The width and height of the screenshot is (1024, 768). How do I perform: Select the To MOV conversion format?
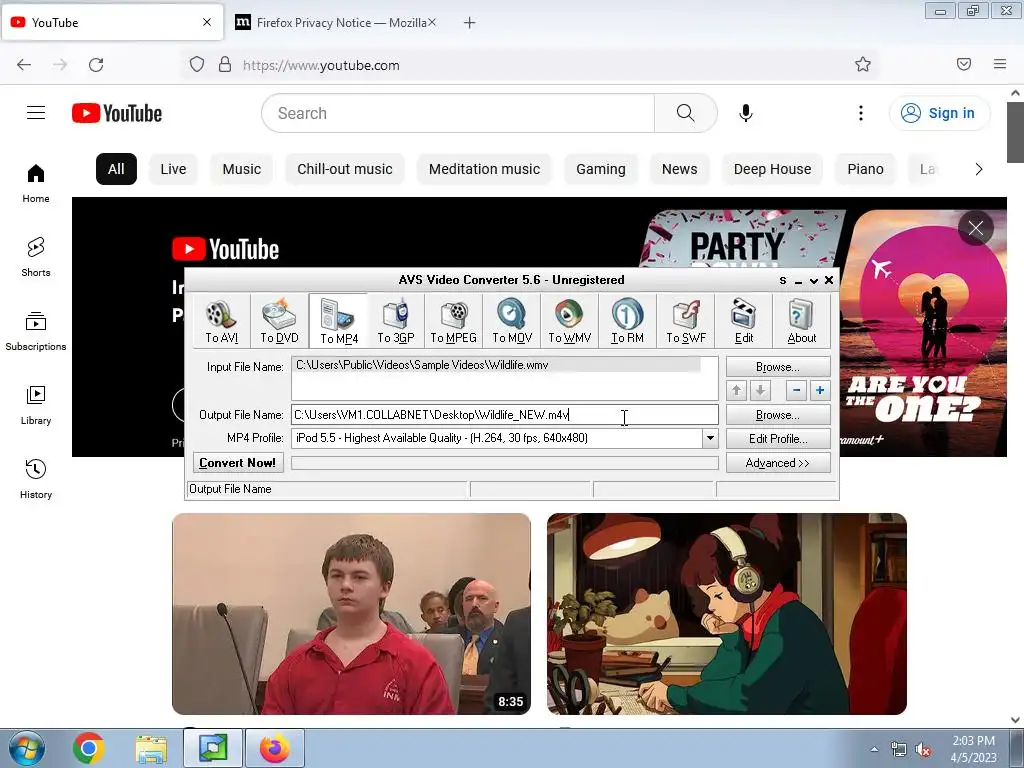[x=511, y=320]
